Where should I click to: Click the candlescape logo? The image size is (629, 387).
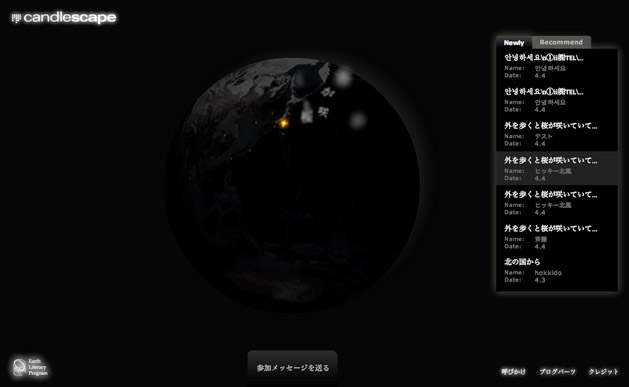point(64,18)
